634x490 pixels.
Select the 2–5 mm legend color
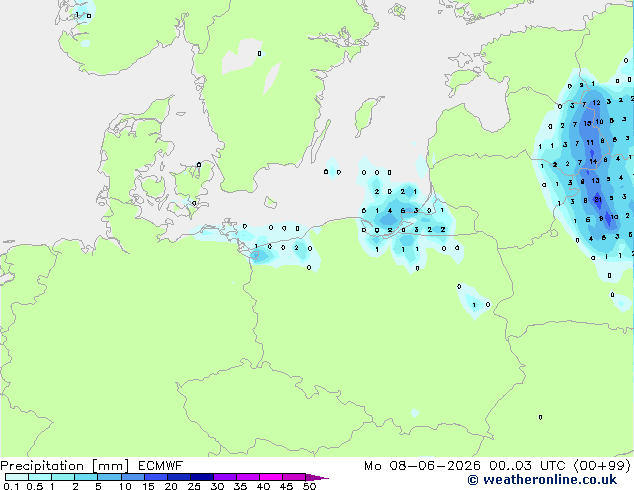[x=86, y=477]
